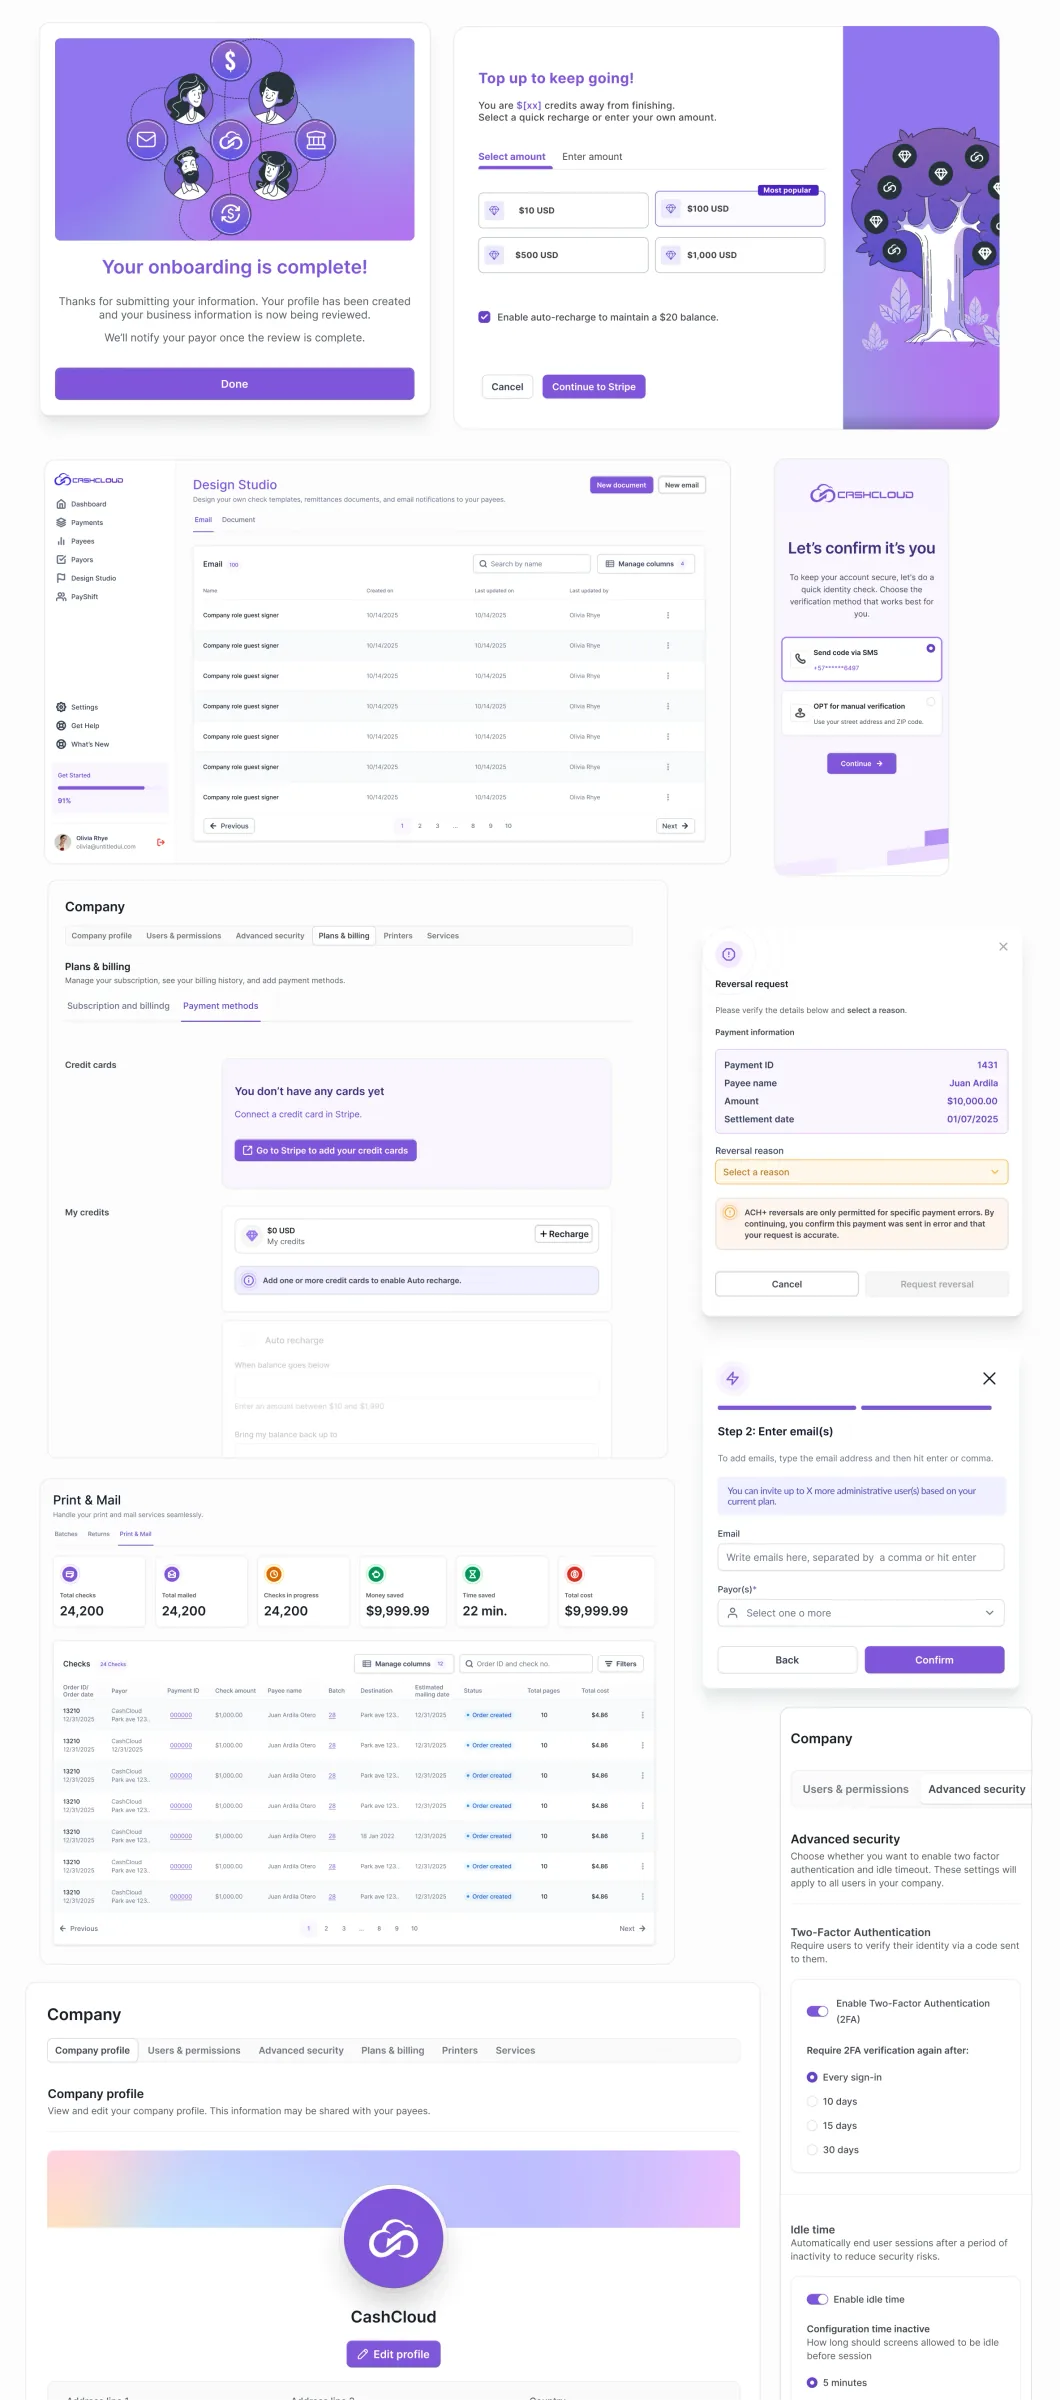Click the Done button on onboarding card
Screen dimensions: 1060x2400
click(x=234, y=384)
